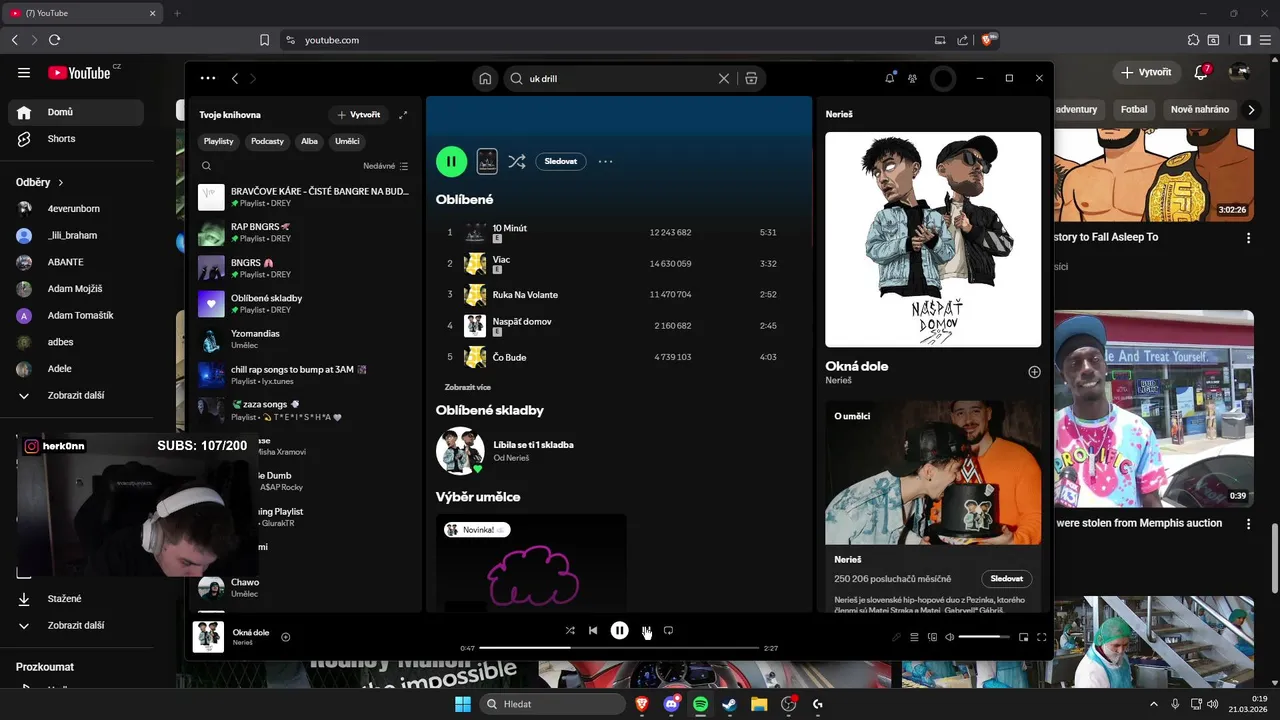Open the YouTube hamburger menu
1280x720 pixels.
pos(24,73)
